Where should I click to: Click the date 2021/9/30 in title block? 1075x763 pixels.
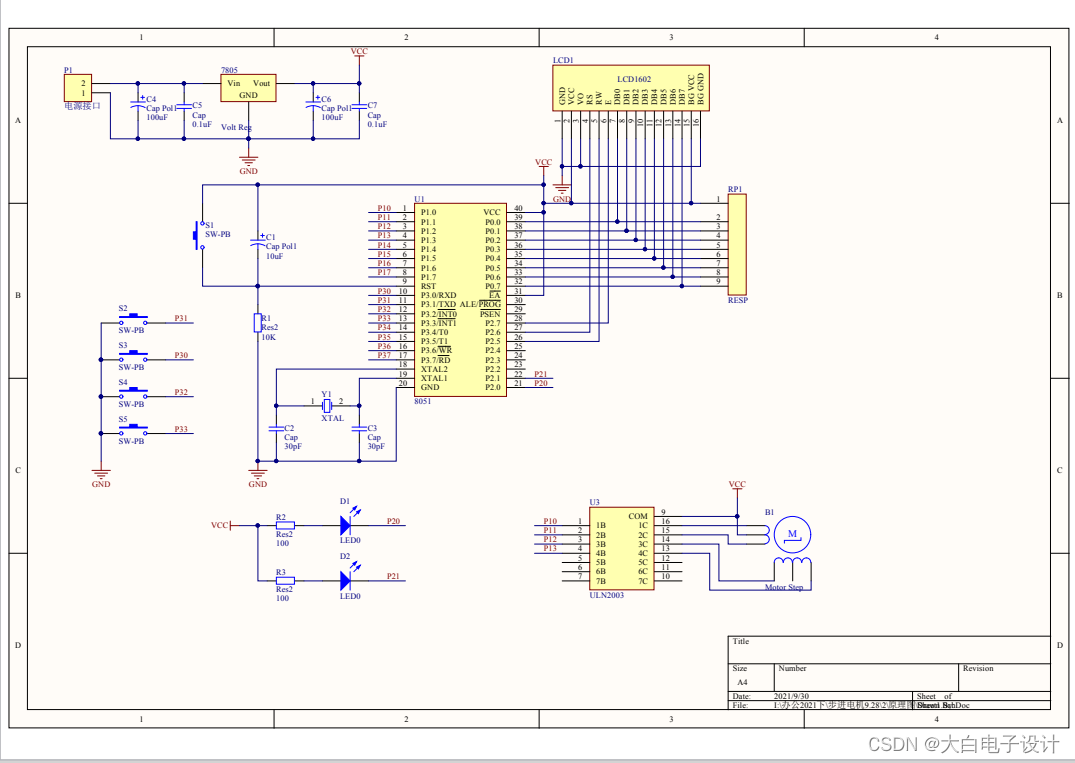[792, 696]
